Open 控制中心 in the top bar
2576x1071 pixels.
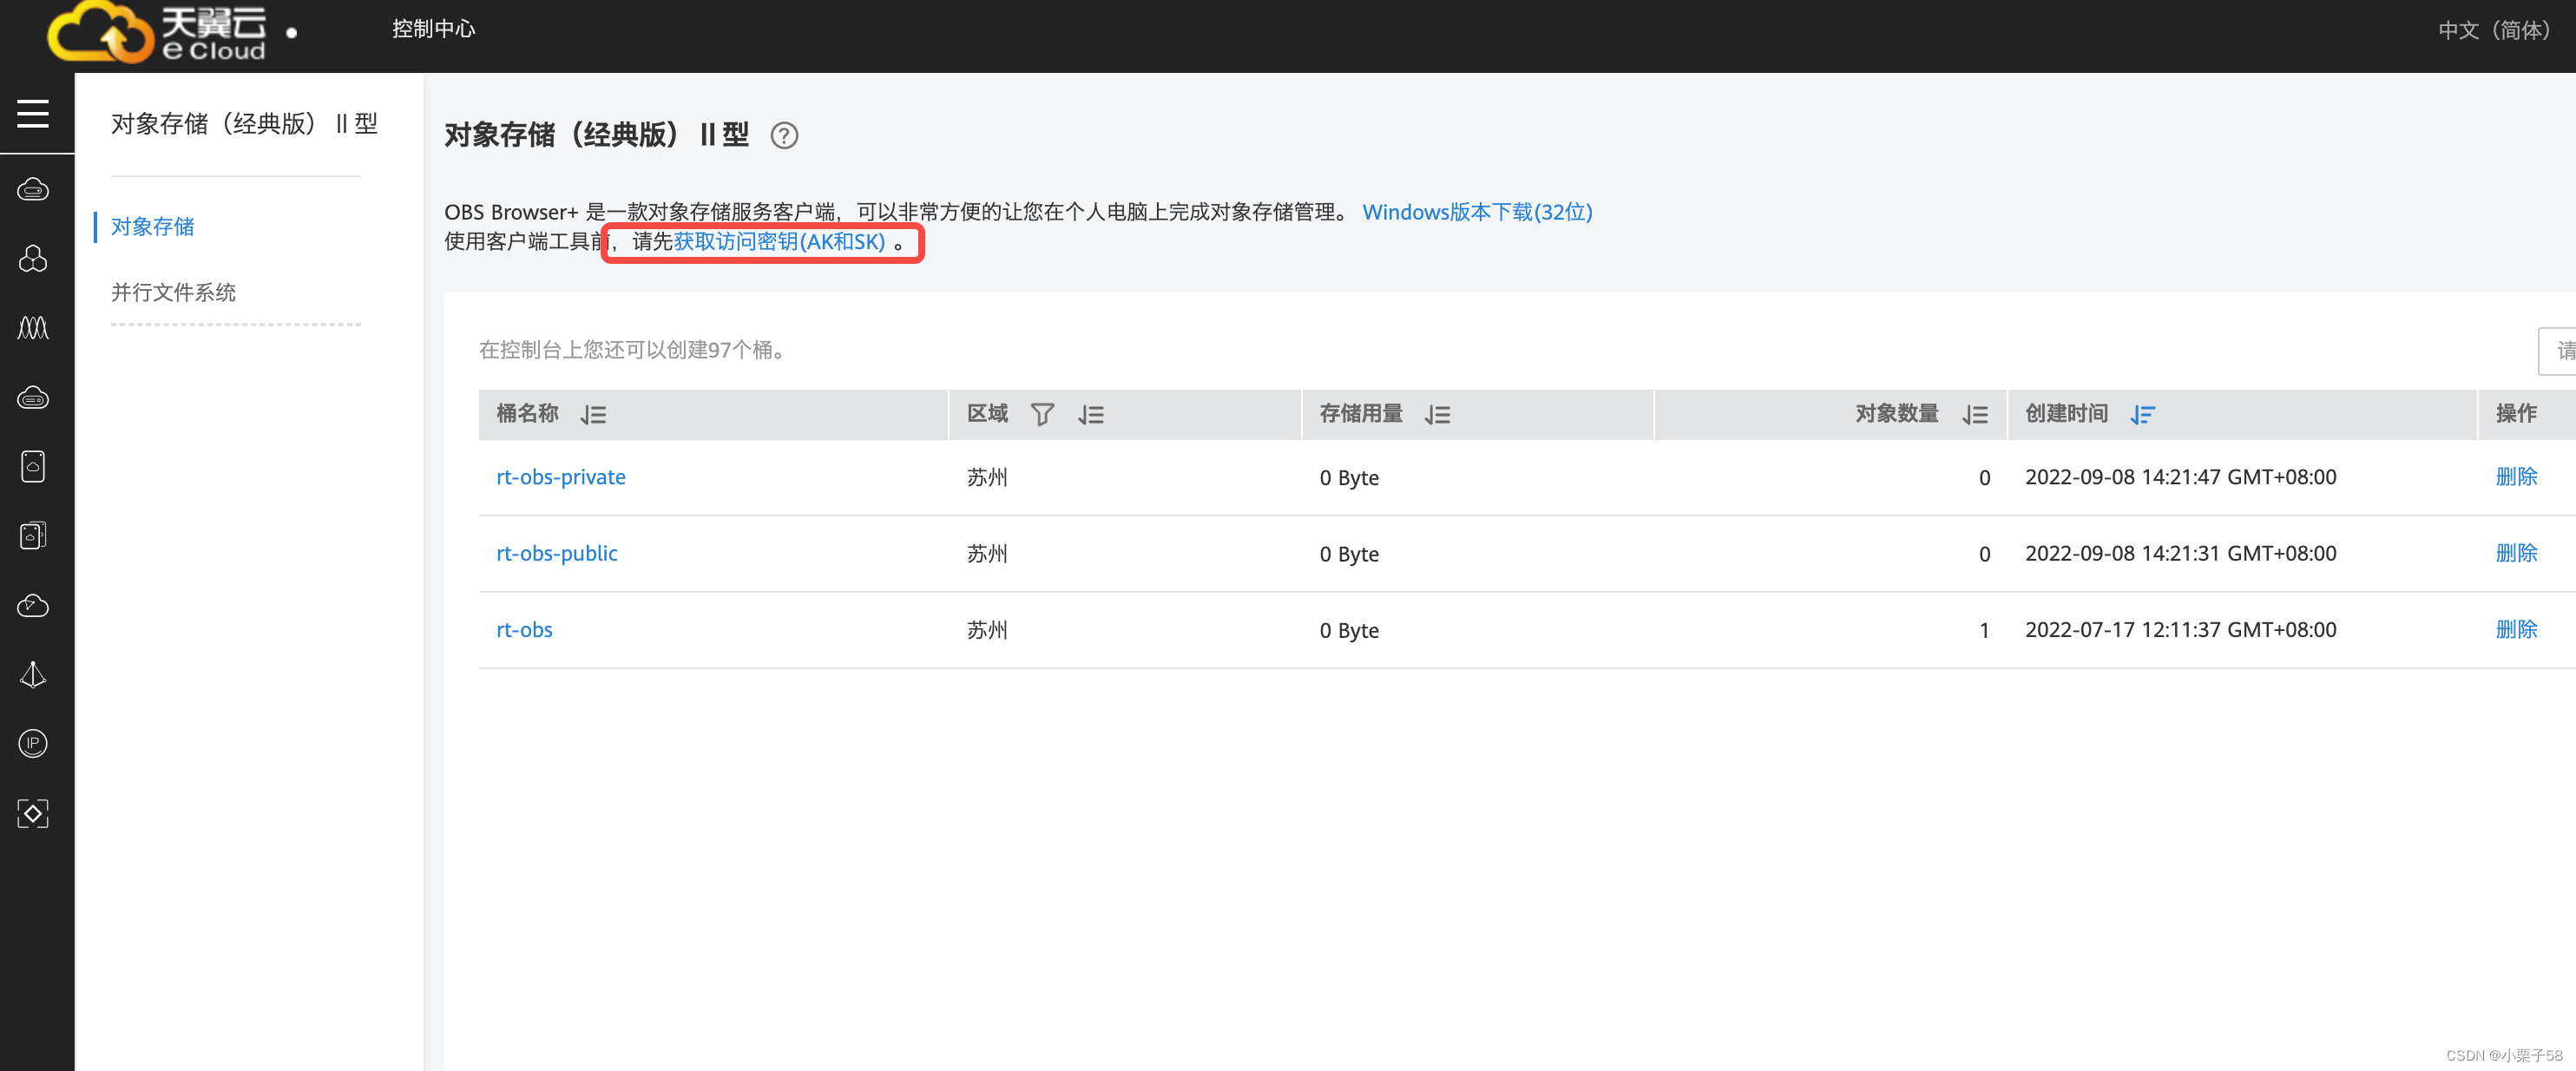point(433,29)
